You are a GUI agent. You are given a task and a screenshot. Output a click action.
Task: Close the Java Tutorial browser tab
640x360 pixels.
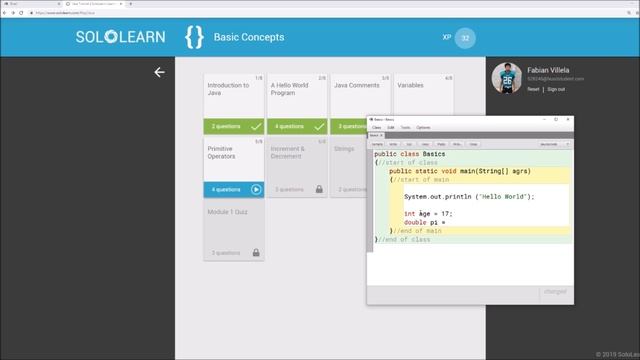tap(121, 4)
